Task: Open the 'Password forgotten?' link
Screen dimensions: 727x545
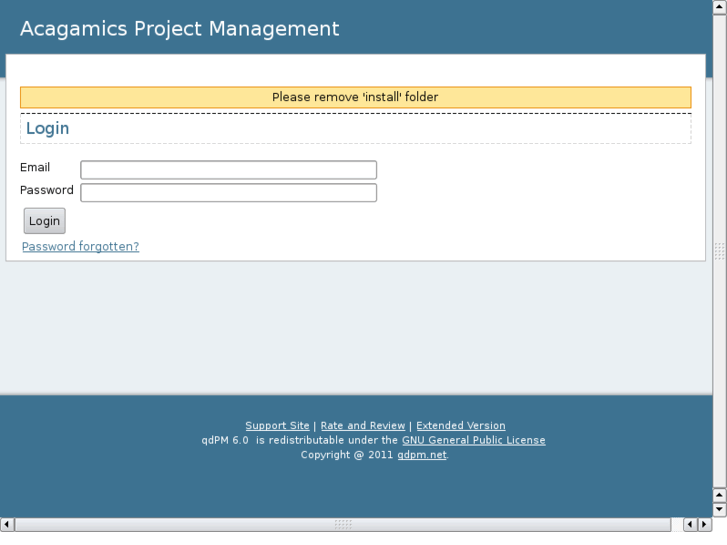Action: (x=80, y=247)
